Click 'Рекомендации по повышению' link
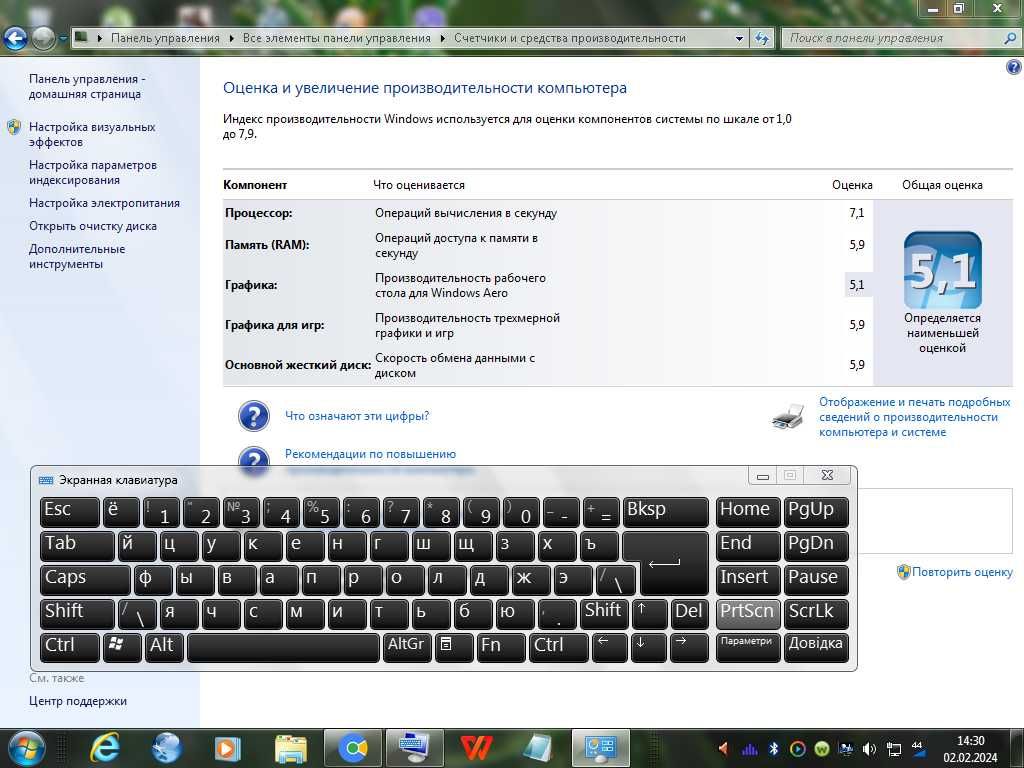1024x768 pixels. pos(370,454)
